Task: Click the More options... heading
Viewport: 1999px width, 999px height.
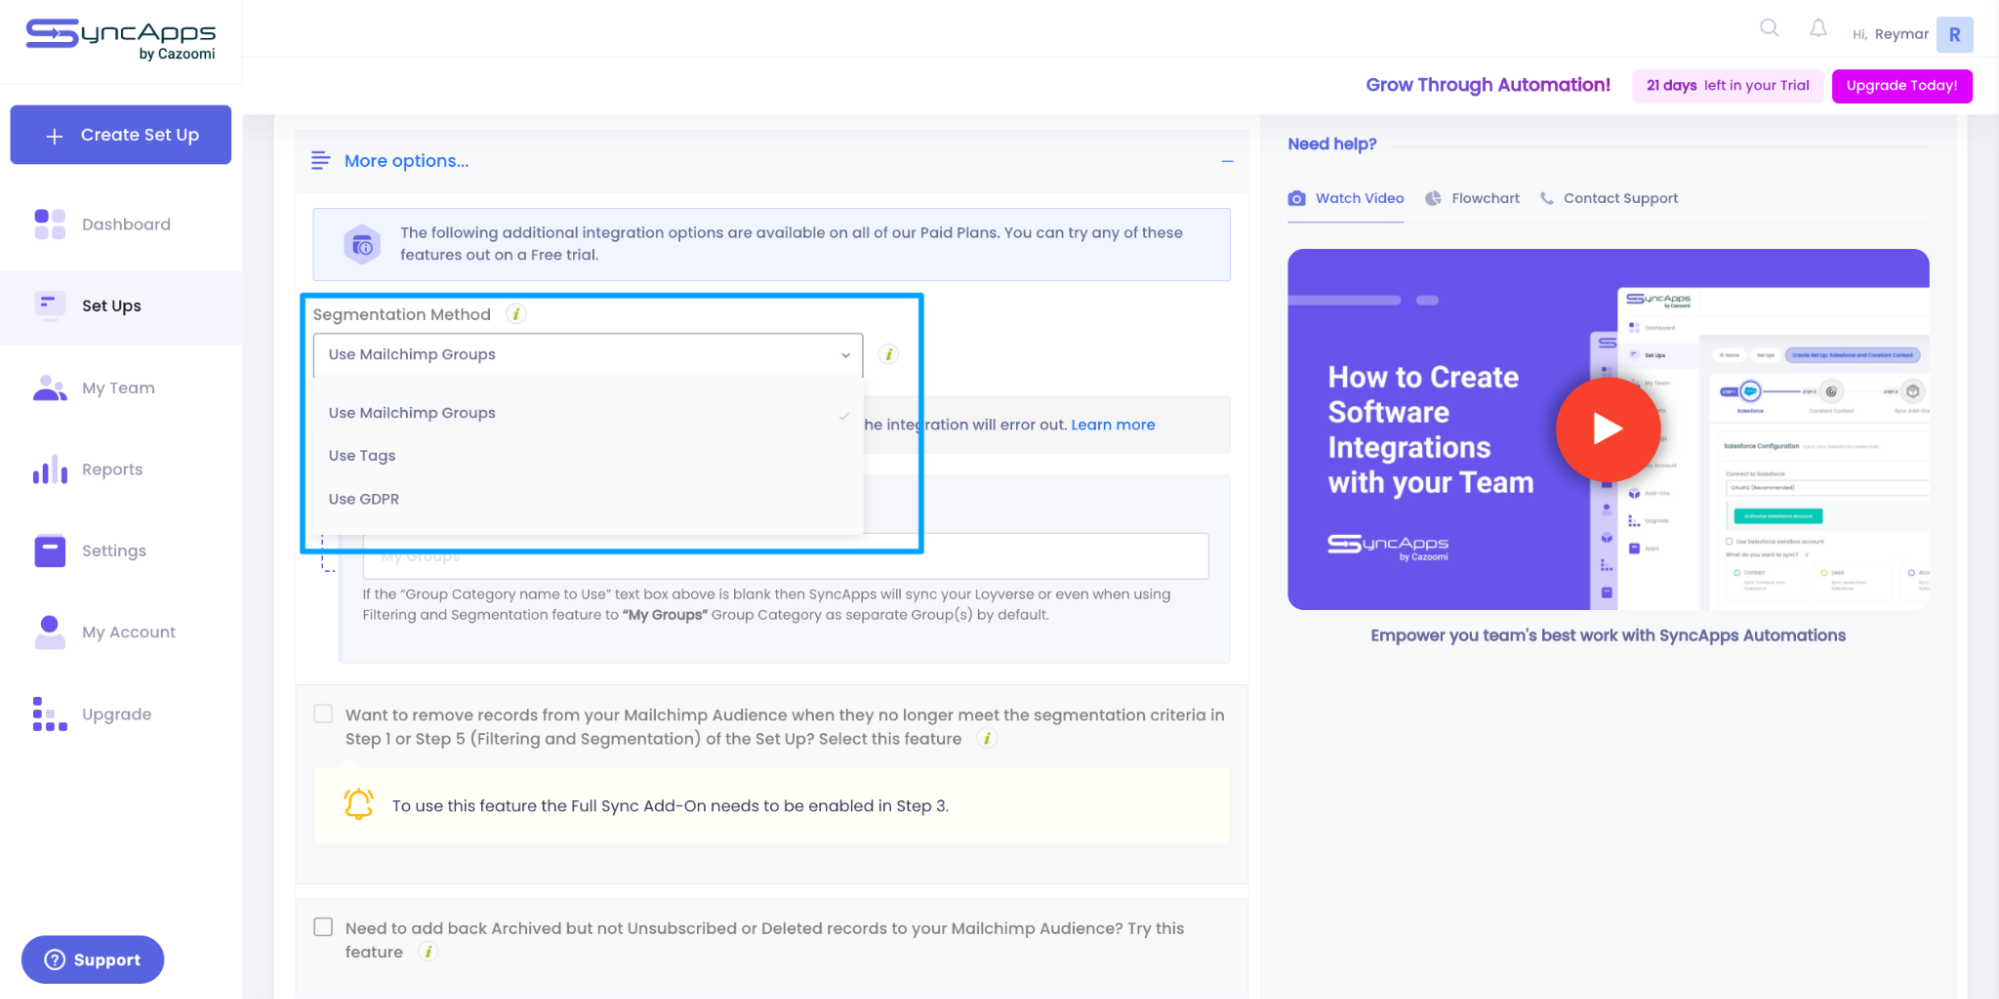Action: (x=406, y=161)
